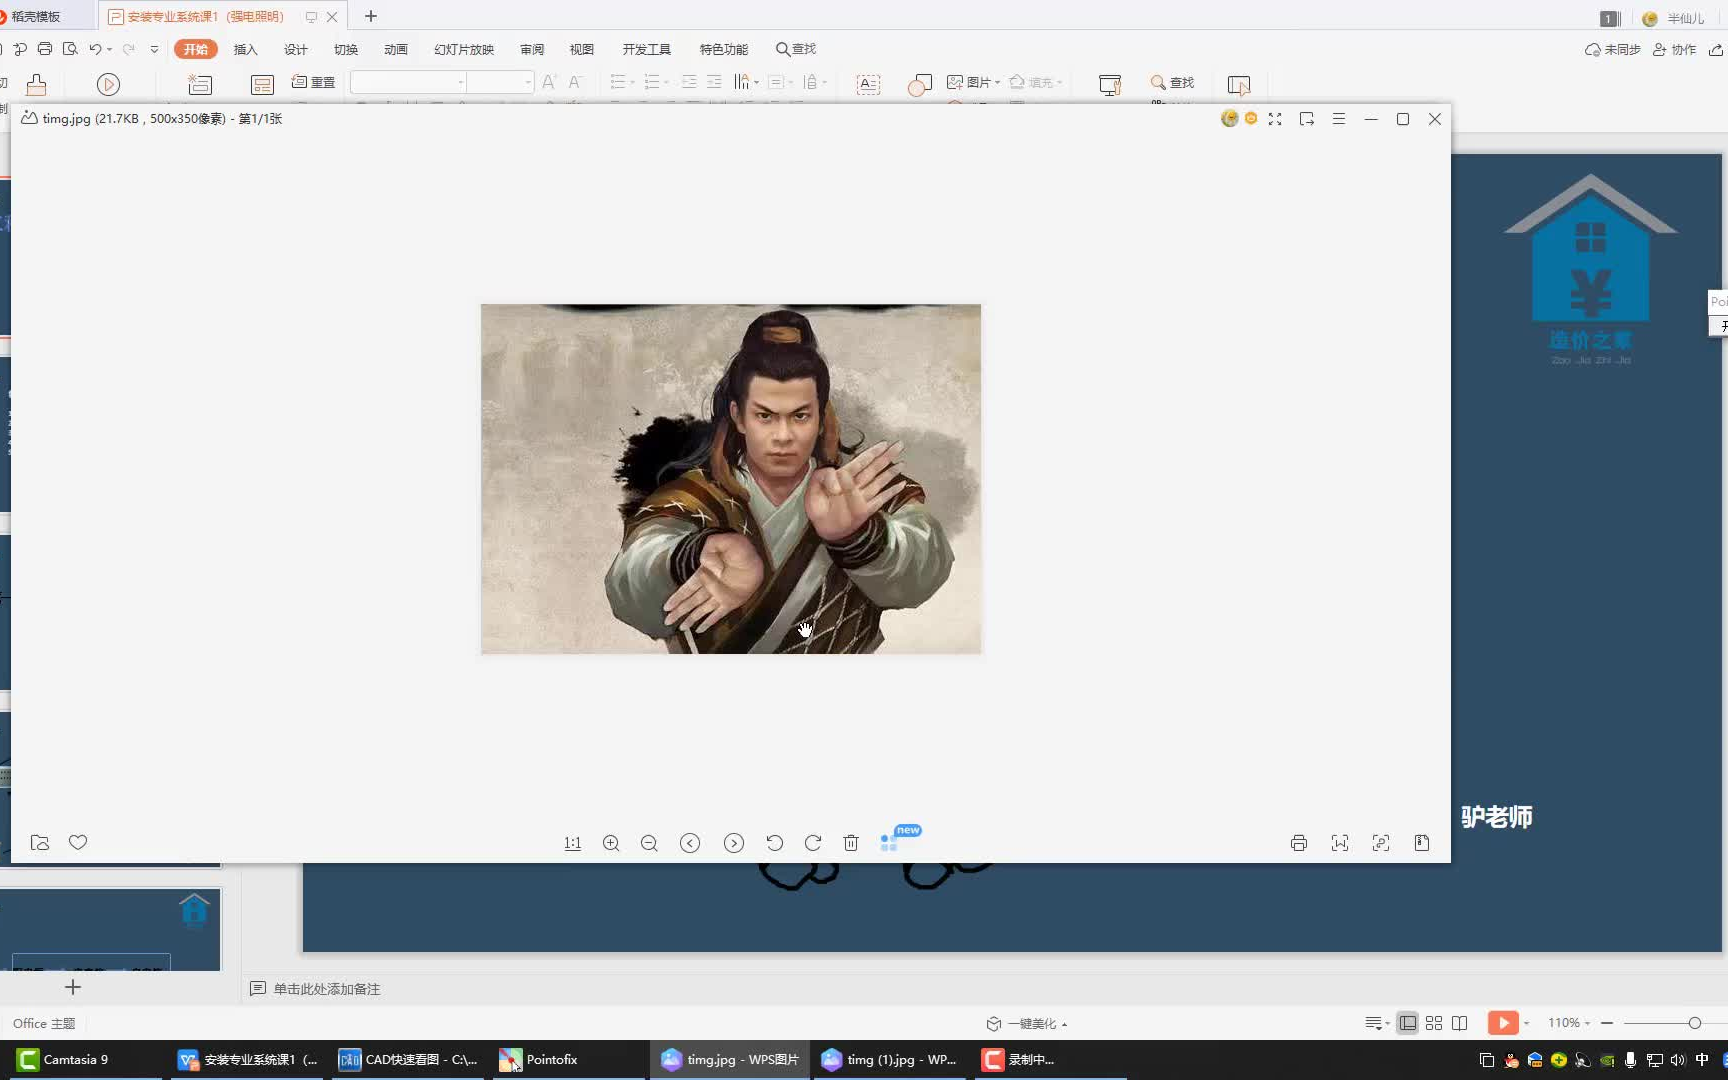Click the screenshot crop icon in viewer

pos(1340,843)
